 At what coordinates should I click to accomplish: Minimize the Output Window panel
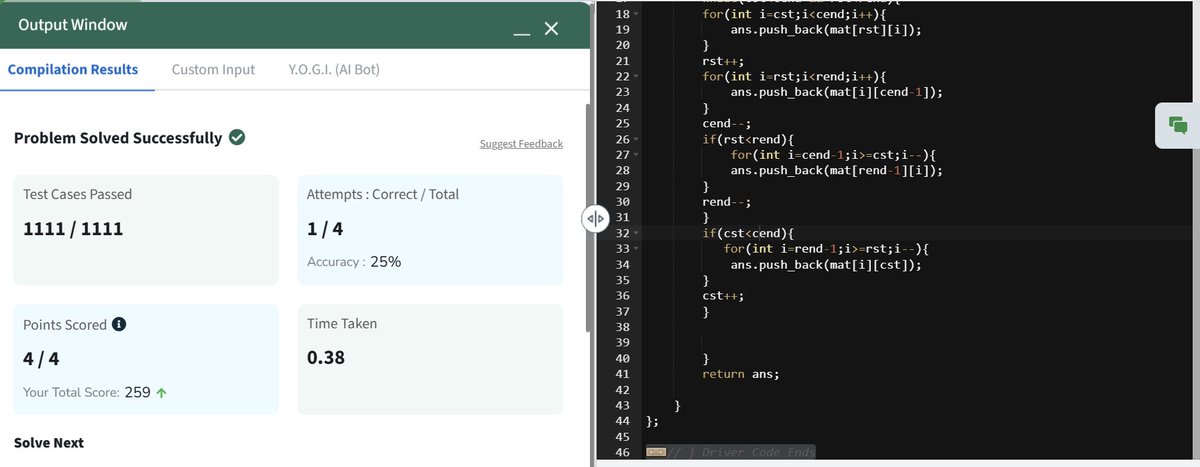[x=521, y=33]
